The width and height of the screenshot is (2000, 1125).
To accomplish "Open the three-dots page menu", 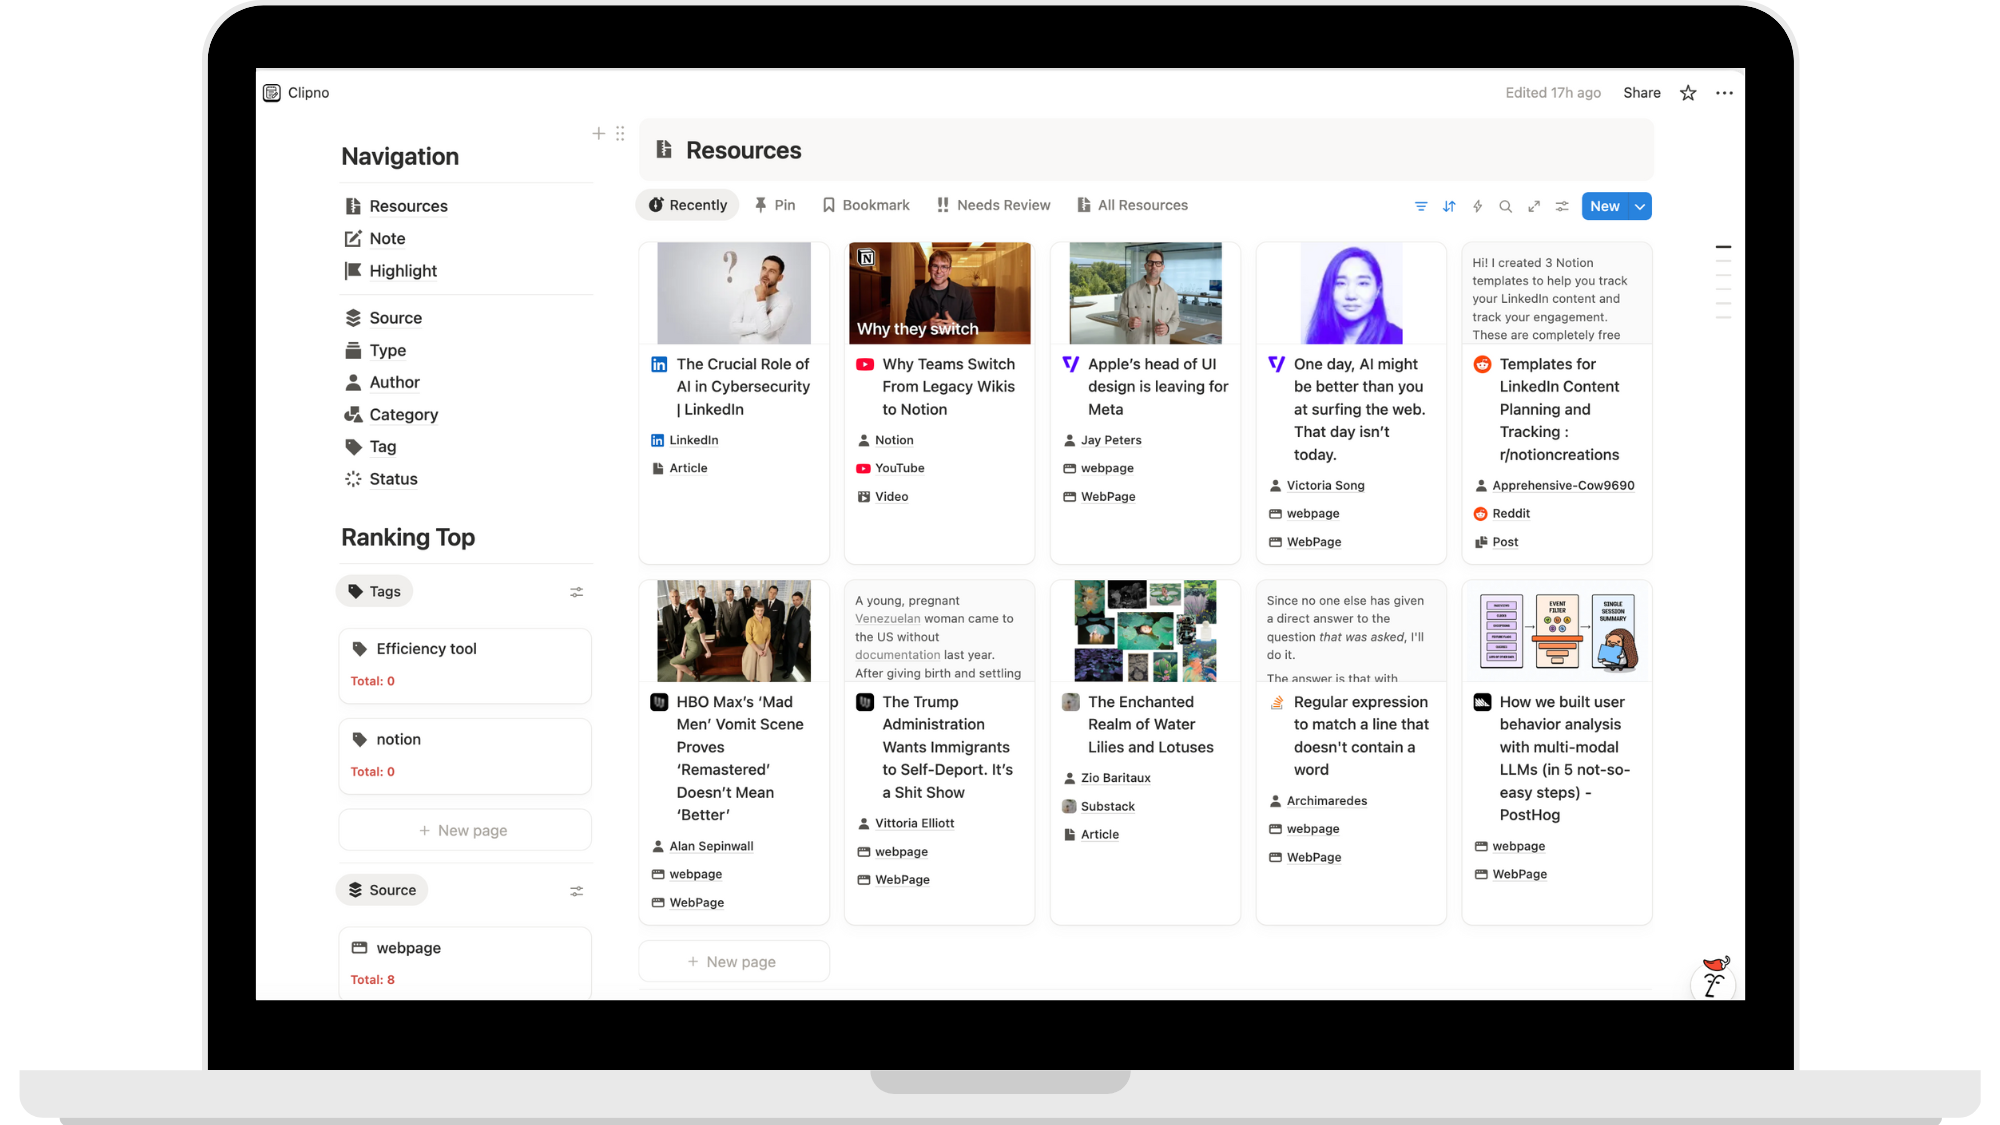I will (x=1724, y=93).
